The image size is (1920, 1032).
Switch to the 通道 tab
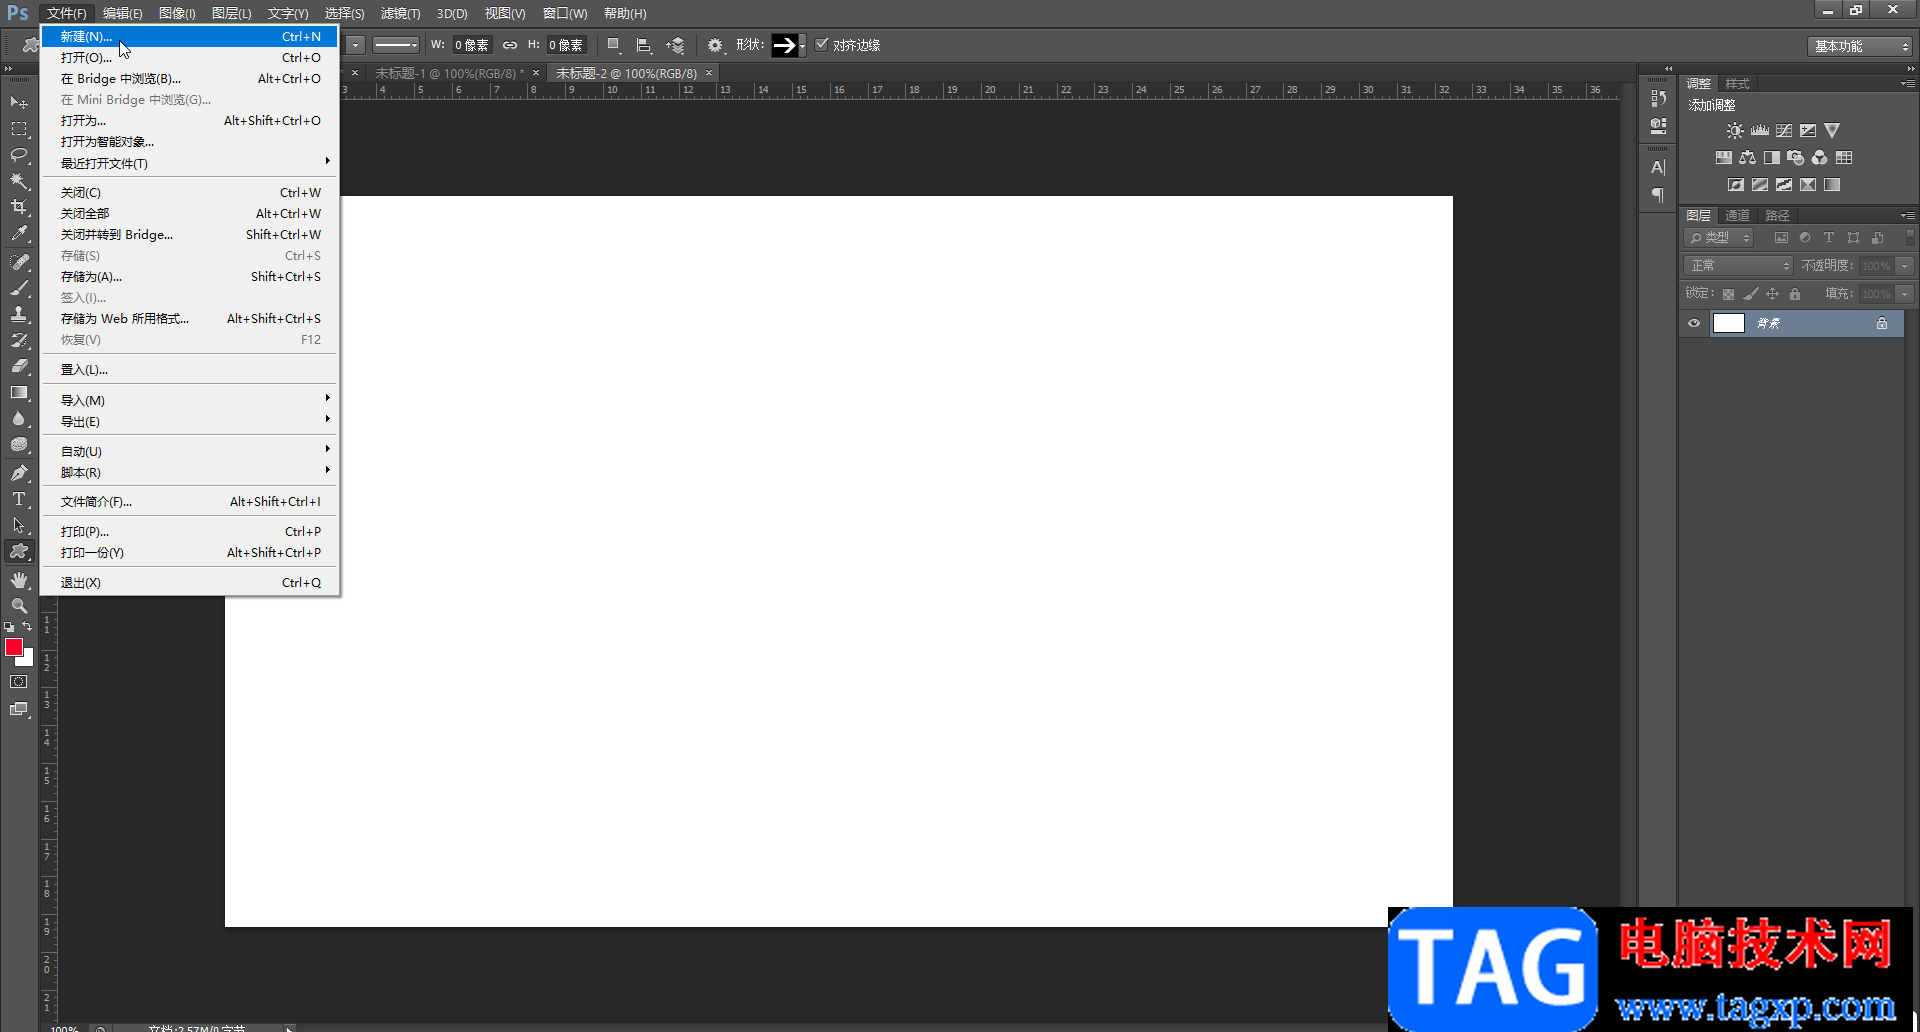(1737, 215)
